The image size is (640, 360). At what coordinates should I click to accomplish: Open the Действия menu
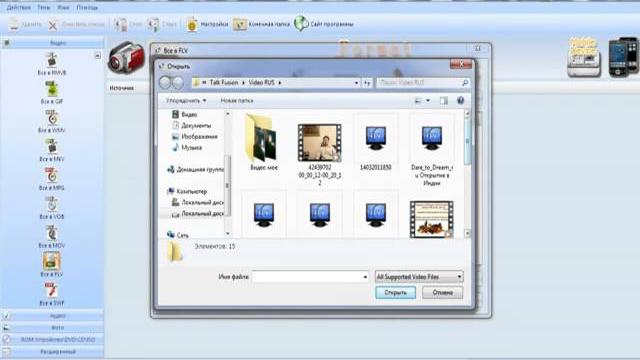point(19,7)
